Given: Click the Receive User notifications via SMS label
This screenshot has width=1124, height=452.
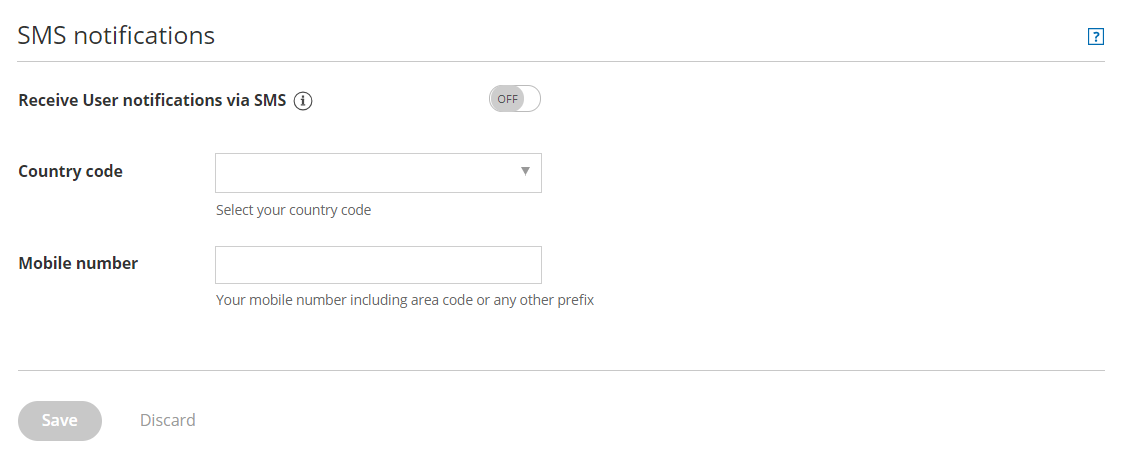Looking at the screenshot, I should click(x=152, y=100).
